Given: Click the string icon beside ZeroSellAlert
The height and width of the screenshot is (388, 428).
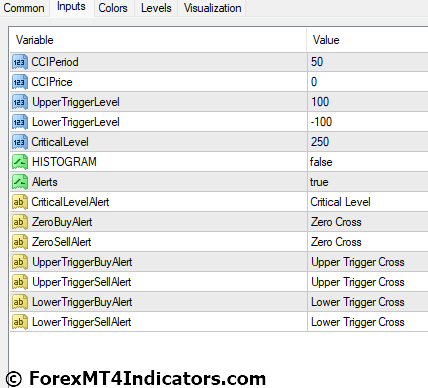Looking at the screenshot, I should (20, 242).
